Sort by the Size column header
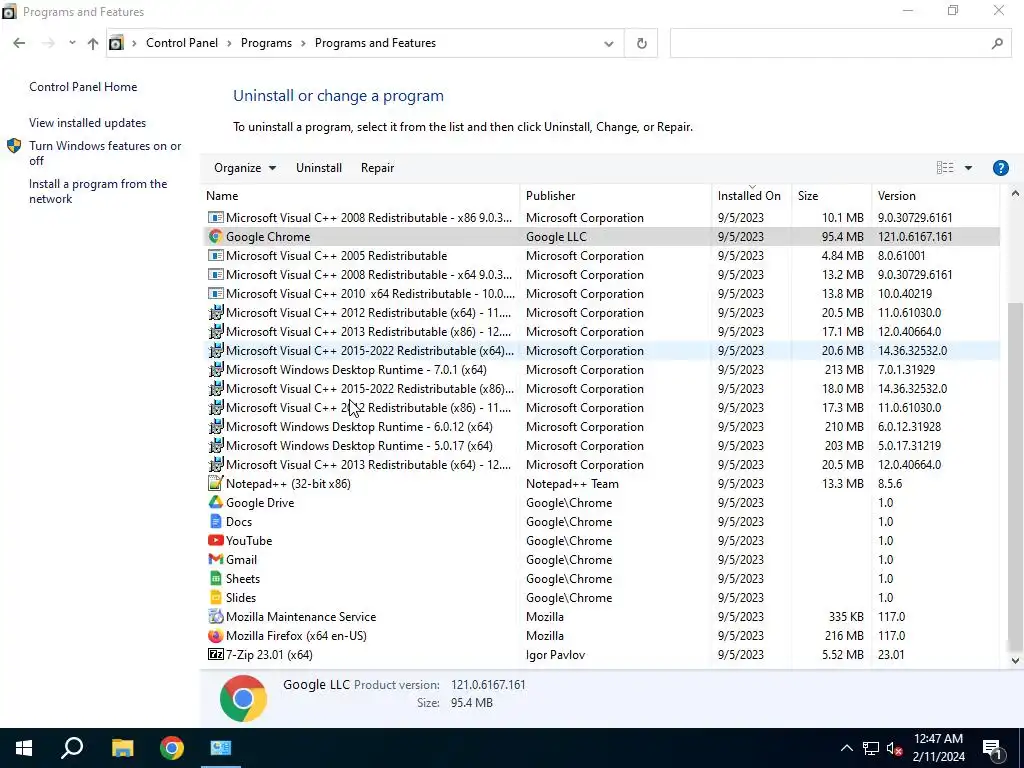1024x768 pixels. coord(831,195)
